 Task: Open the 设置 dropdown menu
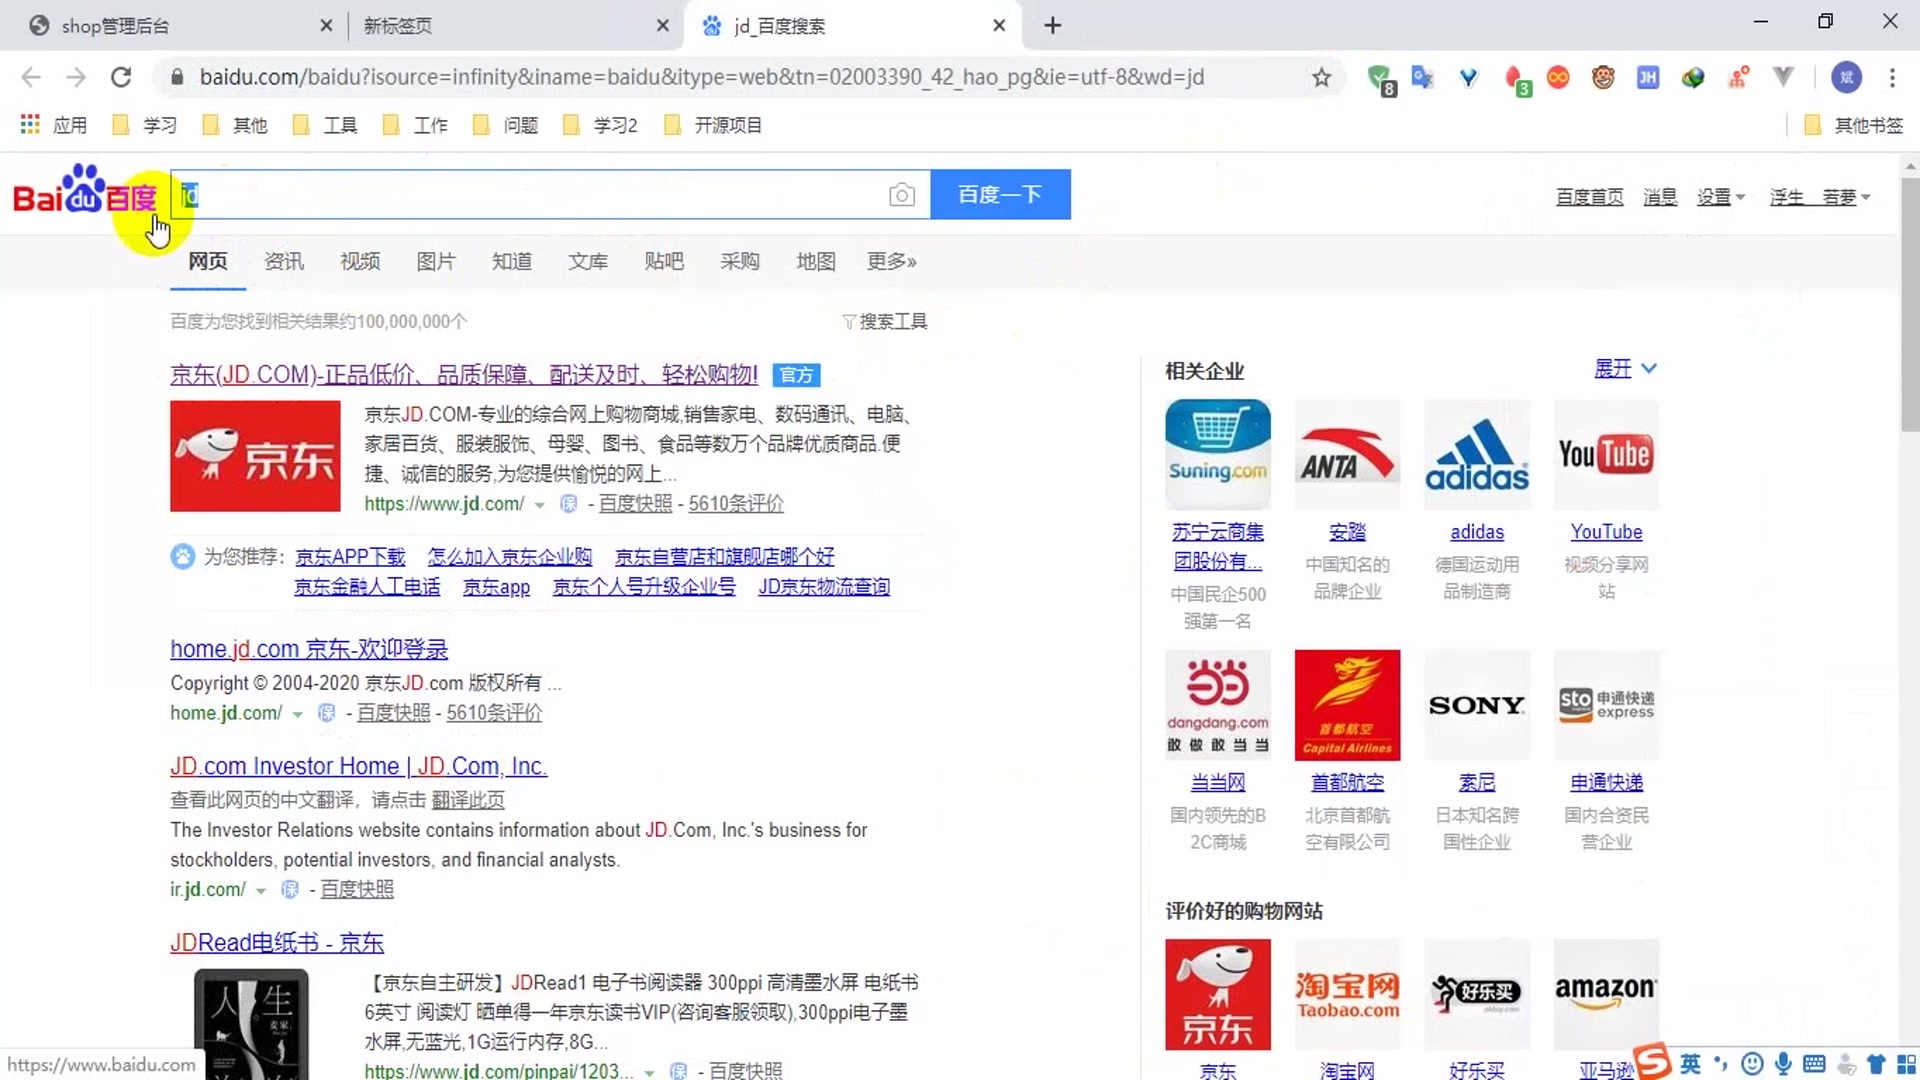(x=1720, y=197)
